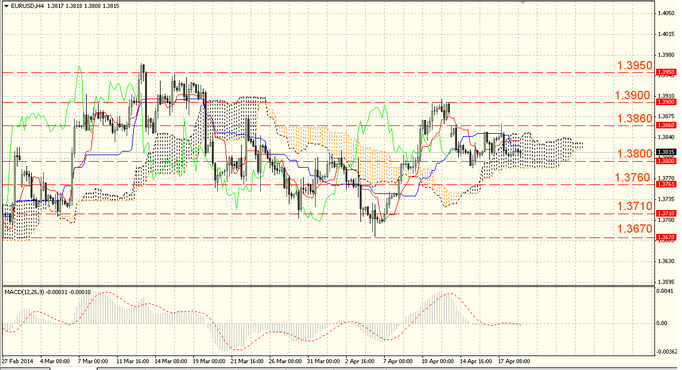This screenshot has height=370, width=682.
Task: Click the 0.0041 MACD scale value
Action: click(x=666, y=290)
